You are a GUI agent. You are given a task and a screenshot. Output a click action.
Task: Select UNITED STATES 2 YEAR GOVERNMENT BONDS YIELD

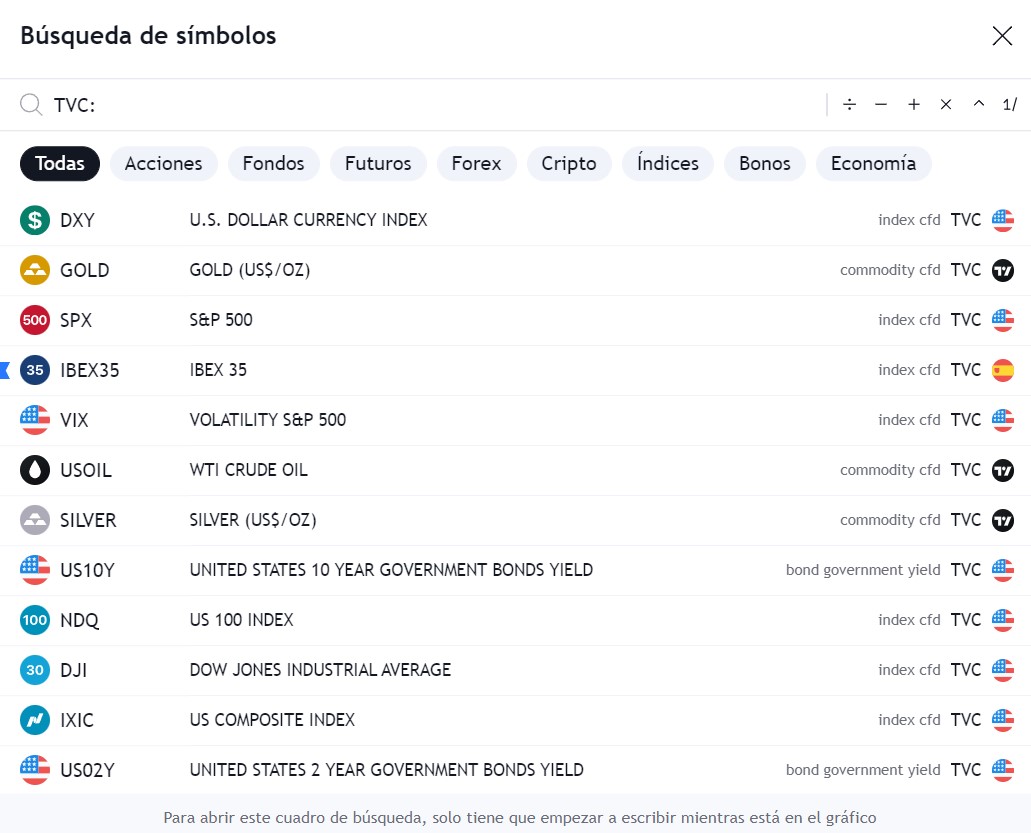(x=387, y=770)
